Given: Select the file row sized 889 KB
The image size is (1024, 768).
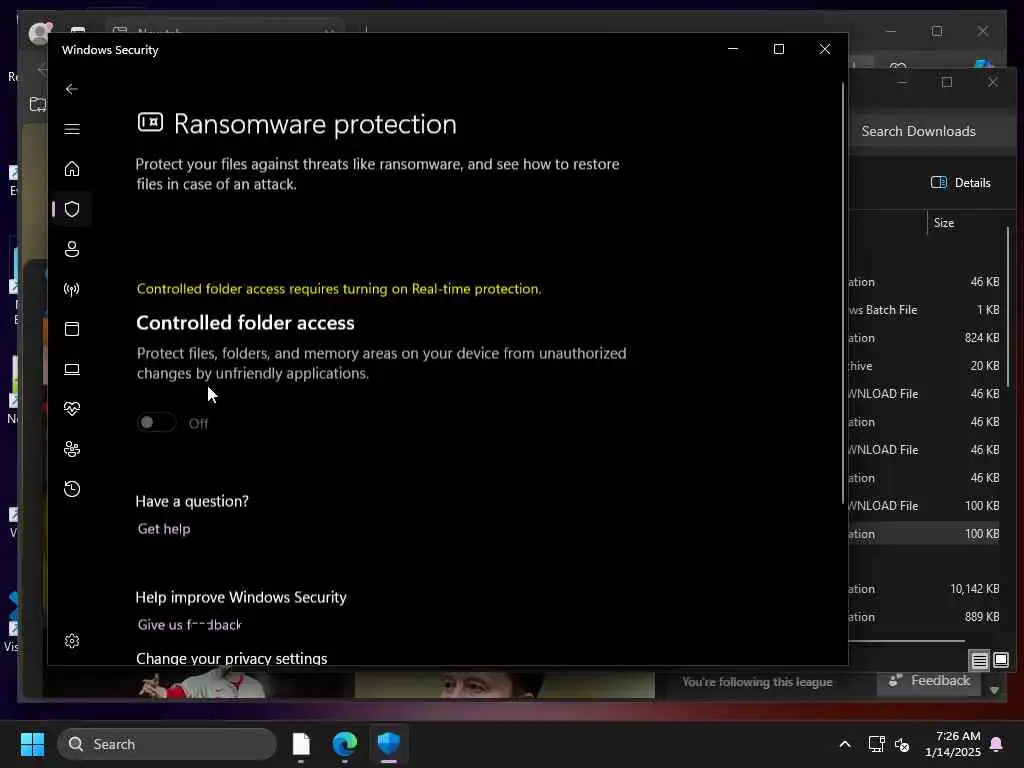Looking at the screenshot, I should (x=924, y=616).
